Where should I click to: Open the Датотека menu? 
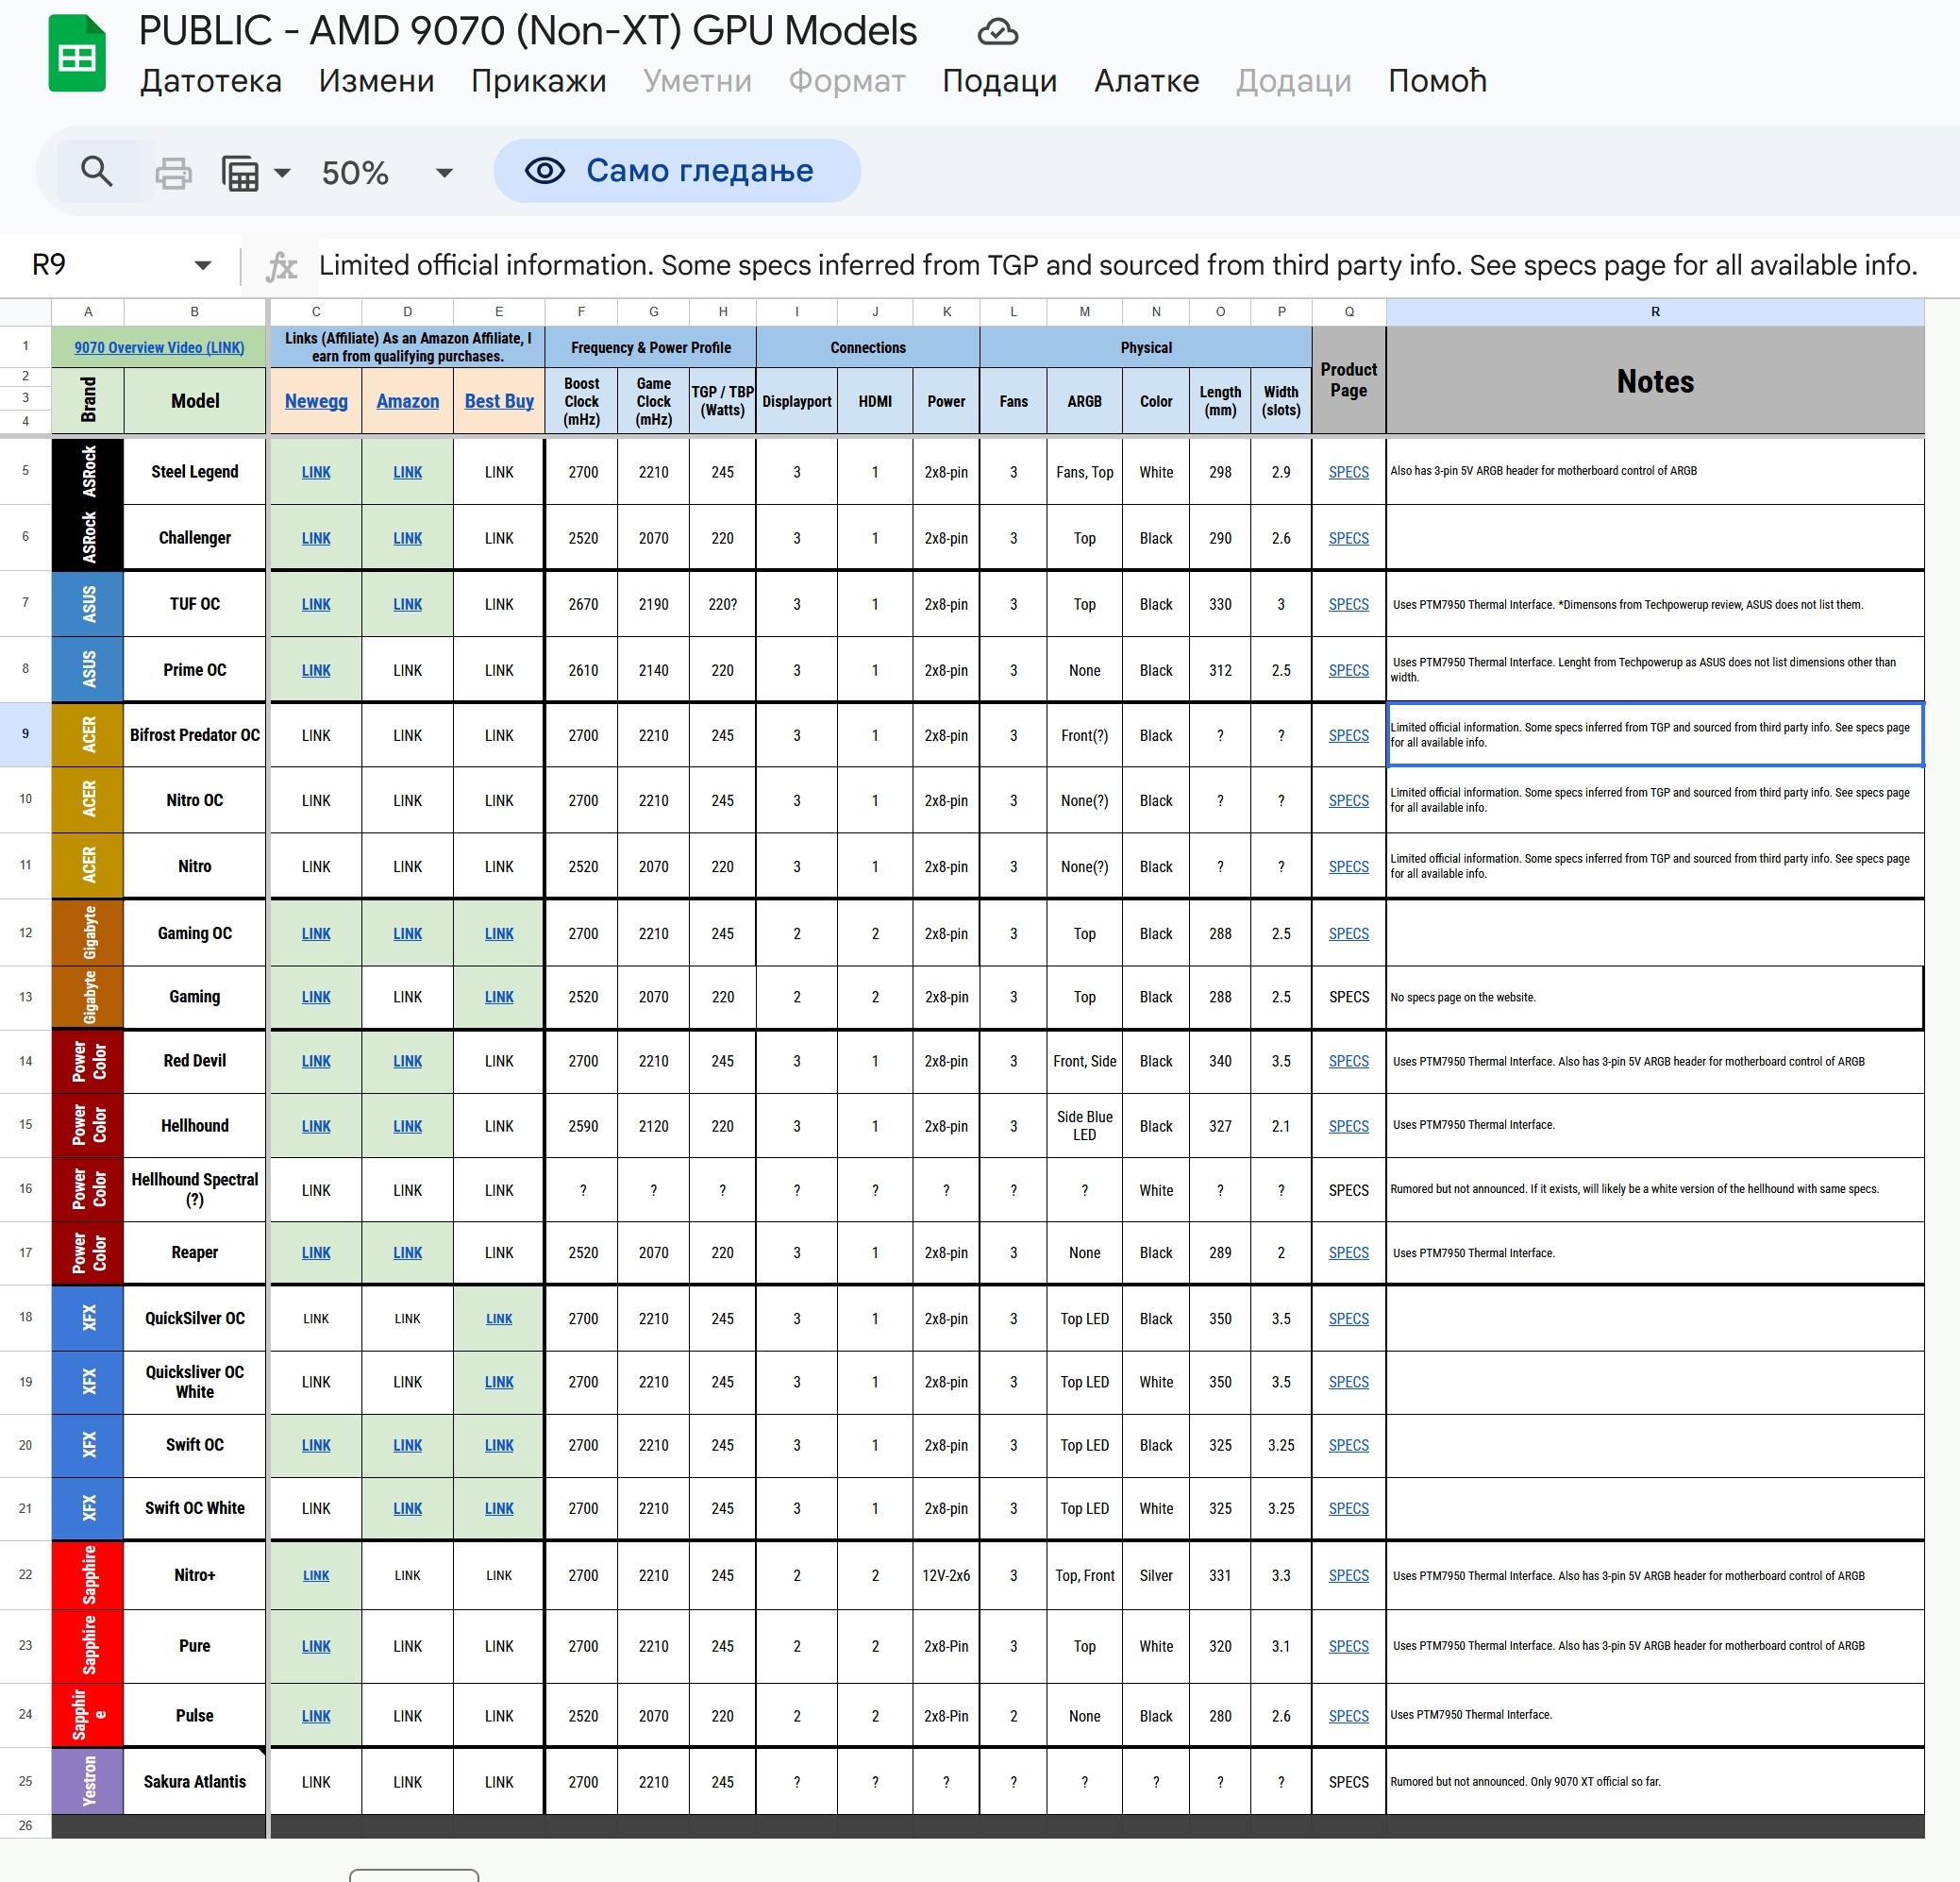(x=210, y=81)
